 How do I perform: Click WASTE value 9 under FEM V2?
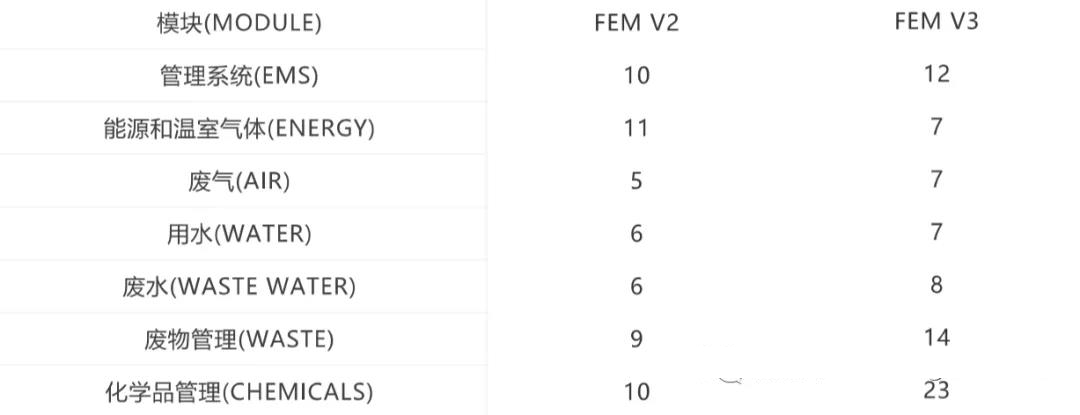636,339
